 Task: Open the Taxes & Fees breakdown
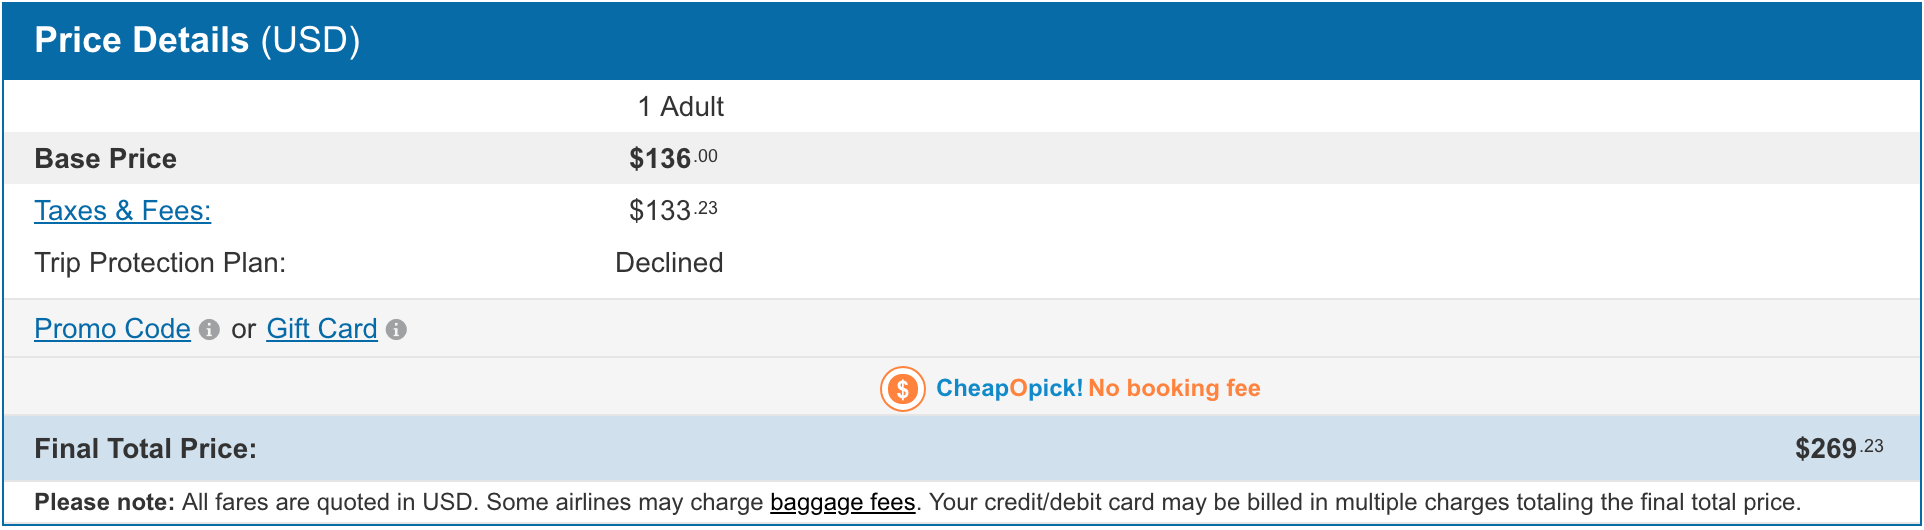tap(122, 211)
